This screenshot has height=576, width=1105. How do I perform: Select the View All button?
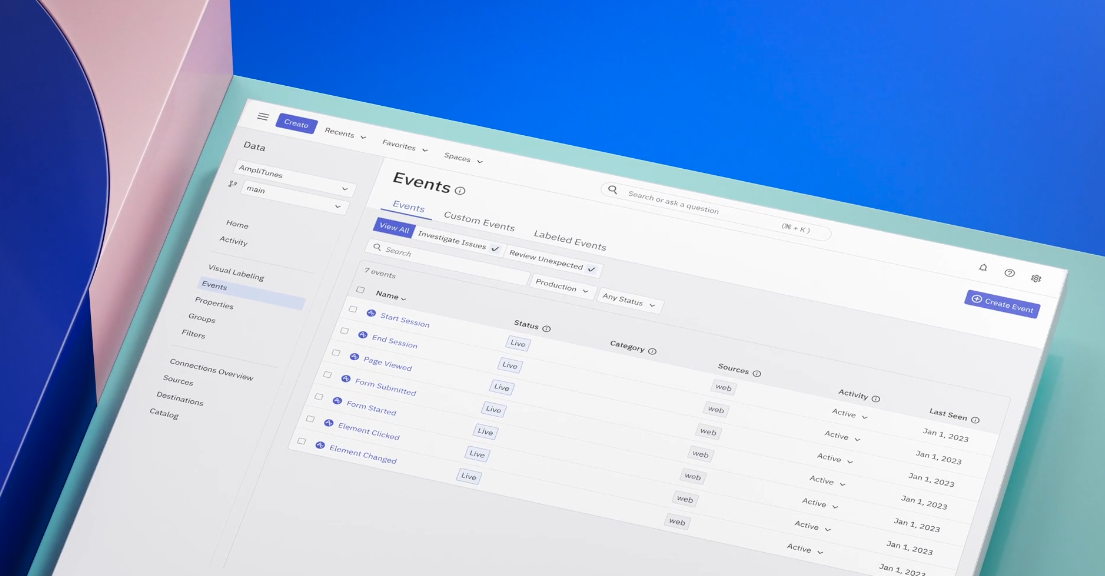(x=394, y=227)
